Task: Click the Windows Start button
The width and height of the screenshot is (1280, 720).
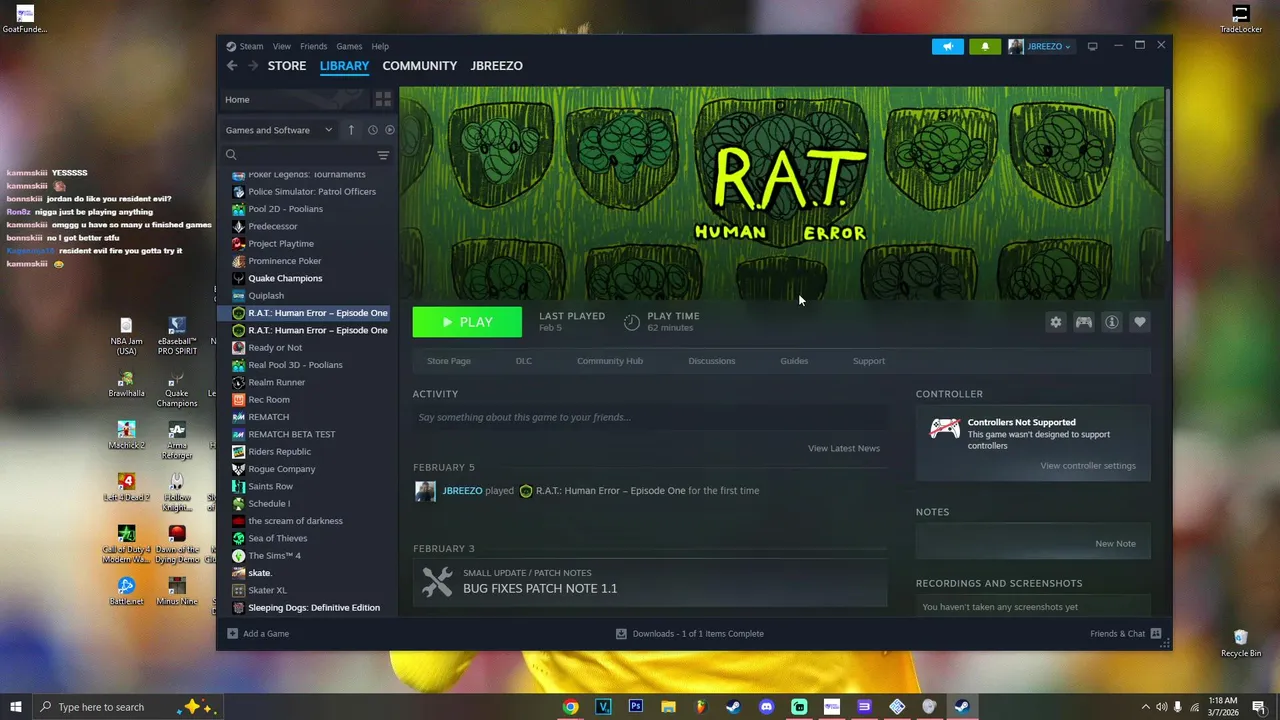Action: (15, 707)
